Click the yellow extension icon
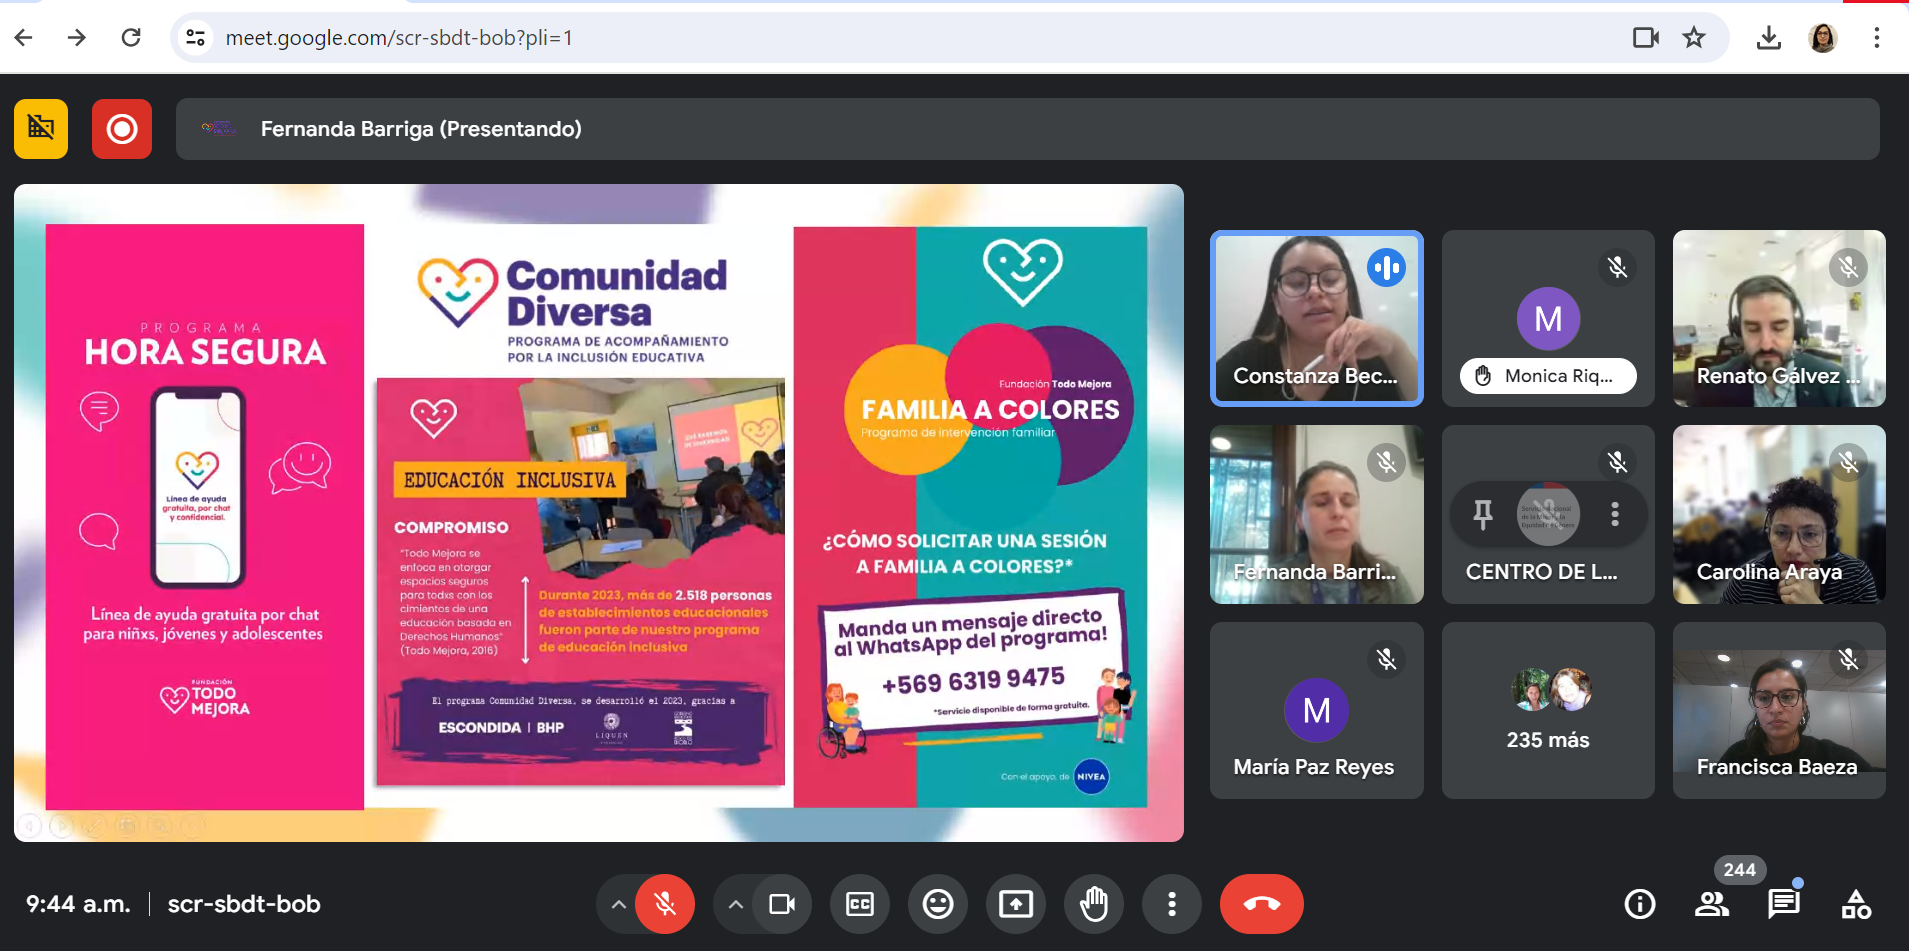1909x951 pixels. coord(41,129)
